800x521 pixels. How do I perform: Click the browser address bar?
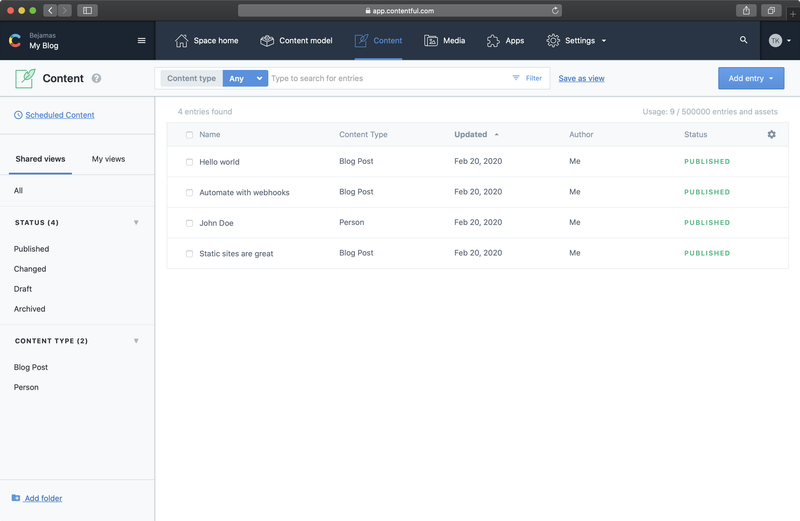click(x=399, y=10)
